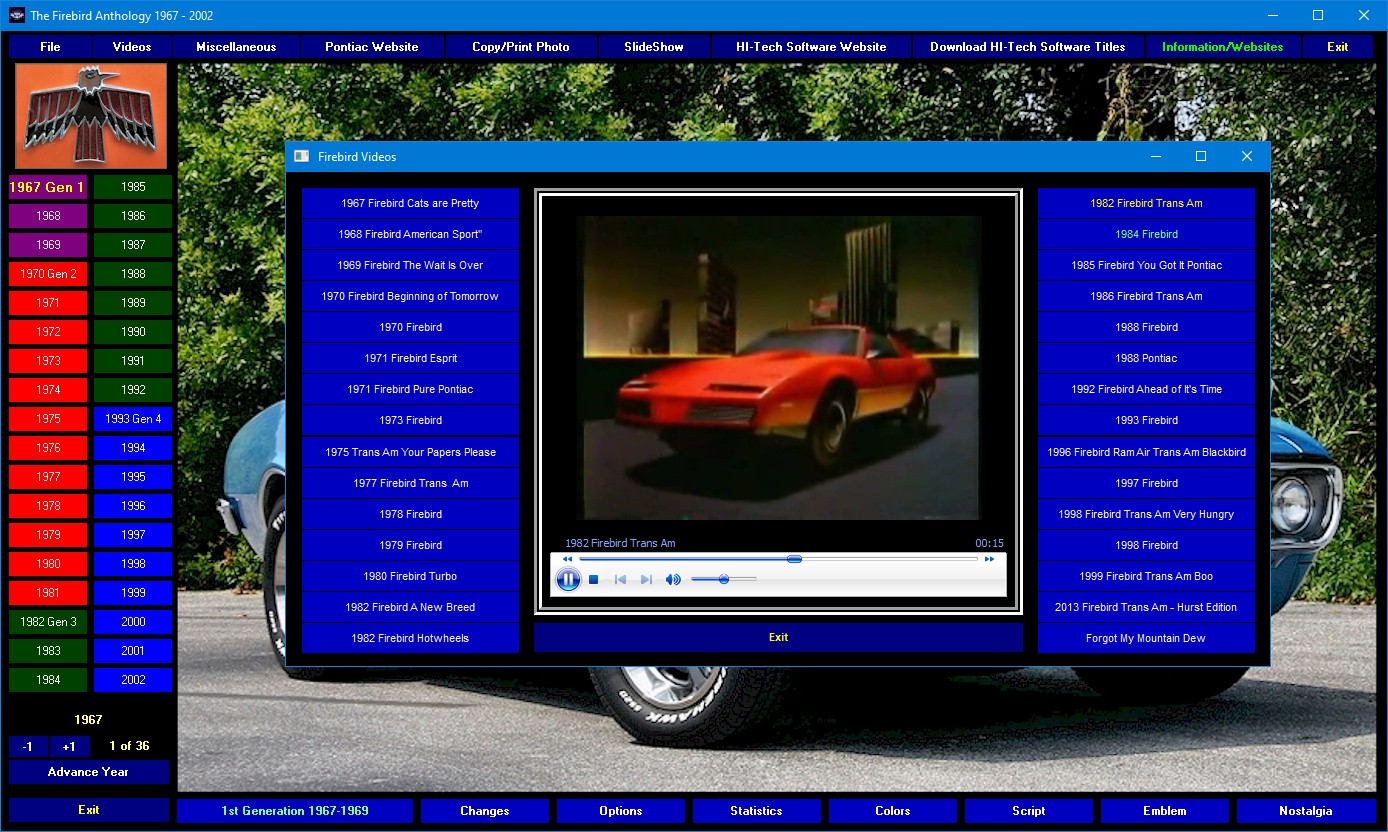
Task: Click the +1 photo stepper button
Action: point(69,746)
